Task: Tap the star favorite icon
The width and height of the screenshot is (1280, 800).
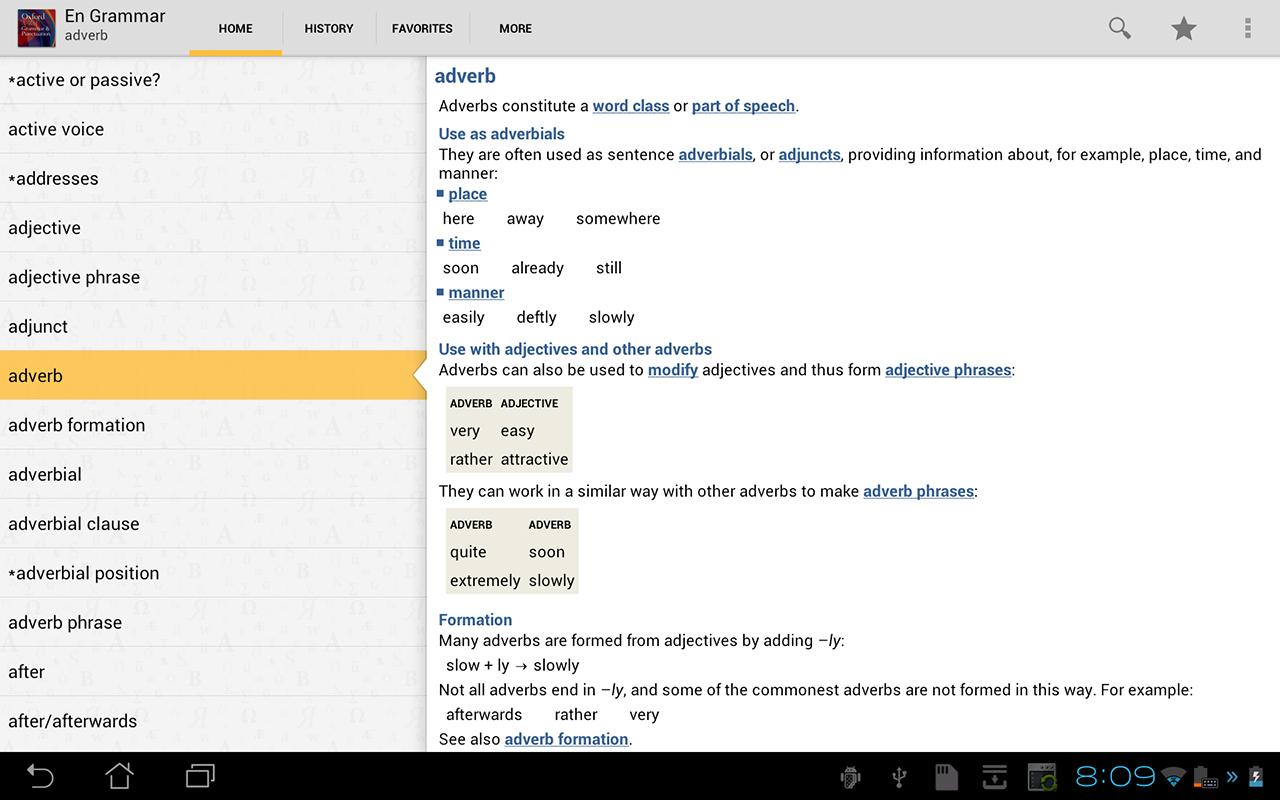Action: [1184, 28]
